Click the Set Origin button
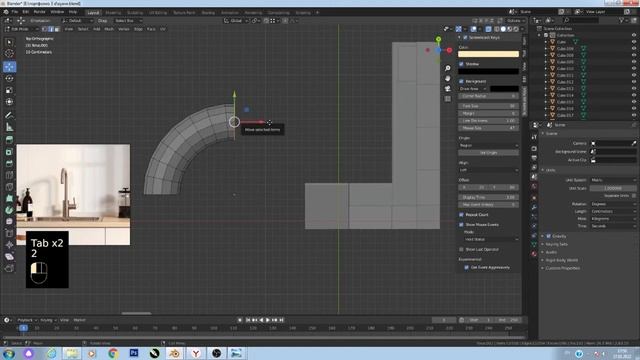 click(489, 153)
